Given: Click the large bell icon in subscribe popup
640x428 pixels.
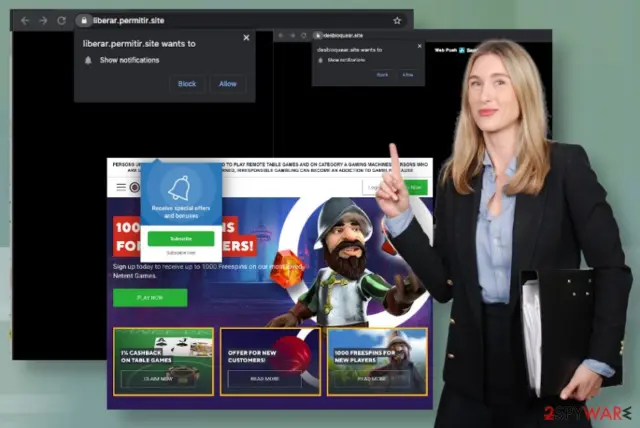Looking at the screenshot, I should click(x=180, y=188).
